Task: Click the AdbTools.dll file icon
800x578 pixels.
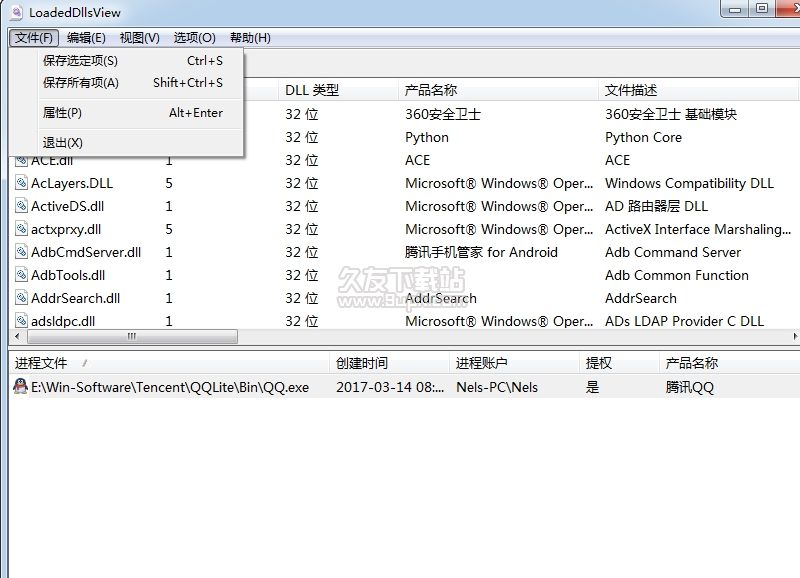Action: (x=21, y=274)
